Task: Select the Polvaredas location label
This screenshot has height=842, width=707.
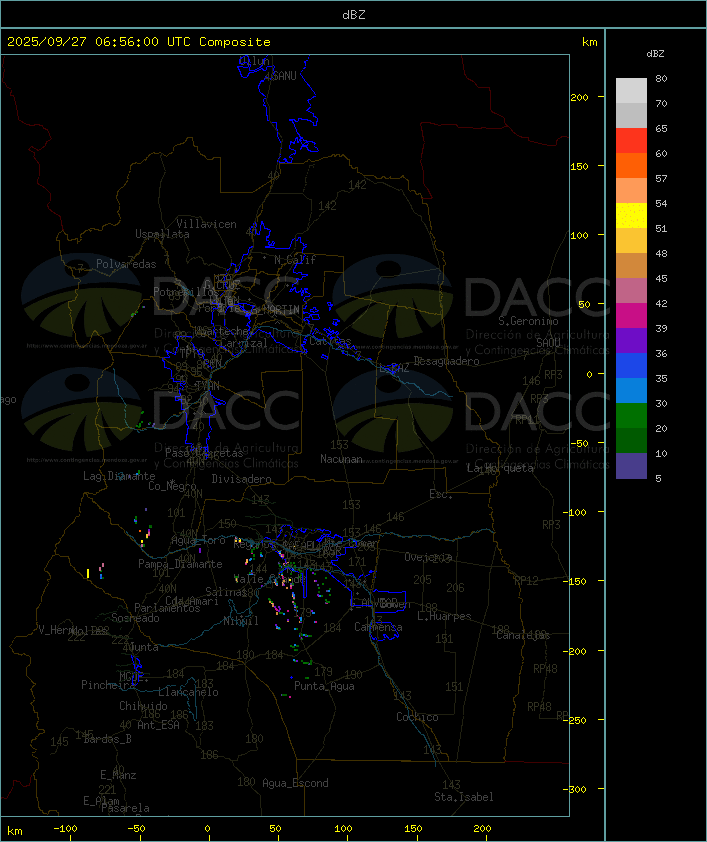Action: 126,264
